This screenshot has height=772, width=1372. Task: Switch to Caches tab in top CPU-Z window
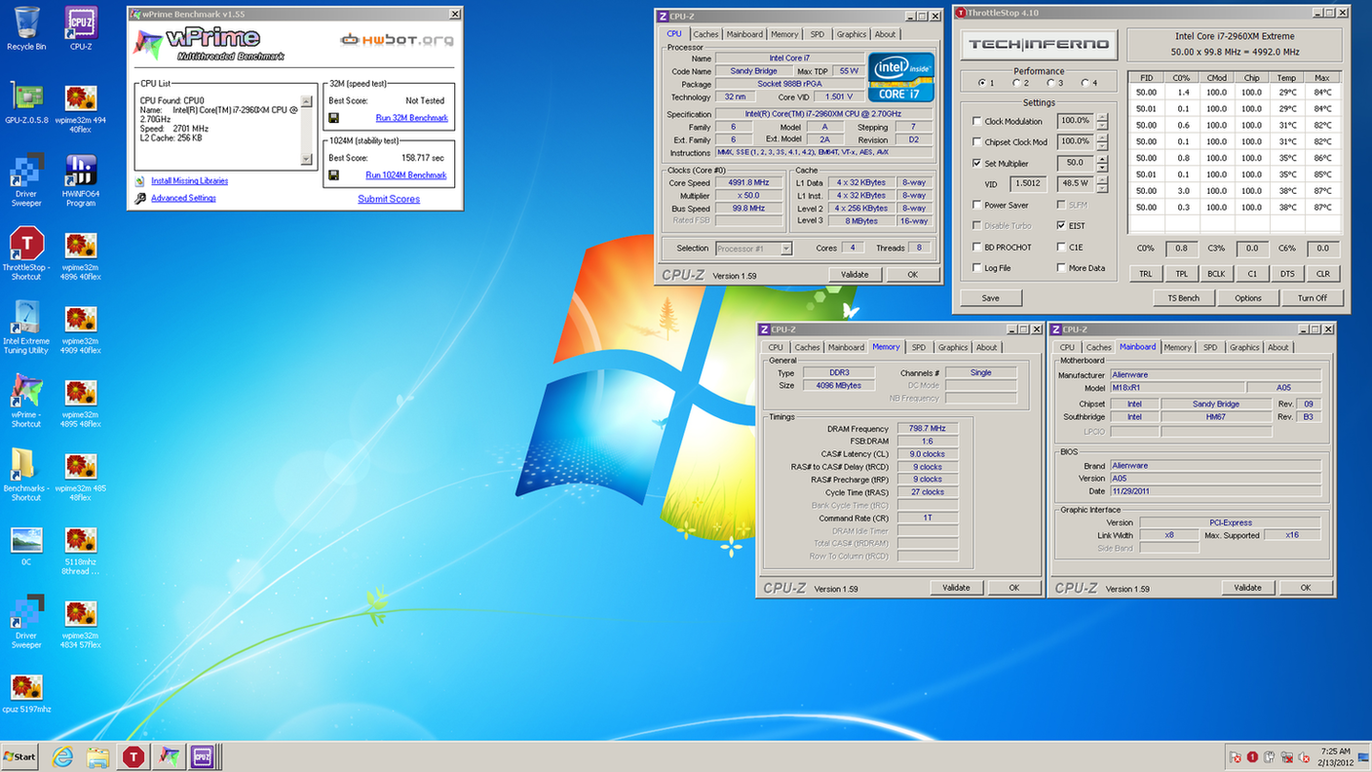click(x=706, y=34)
